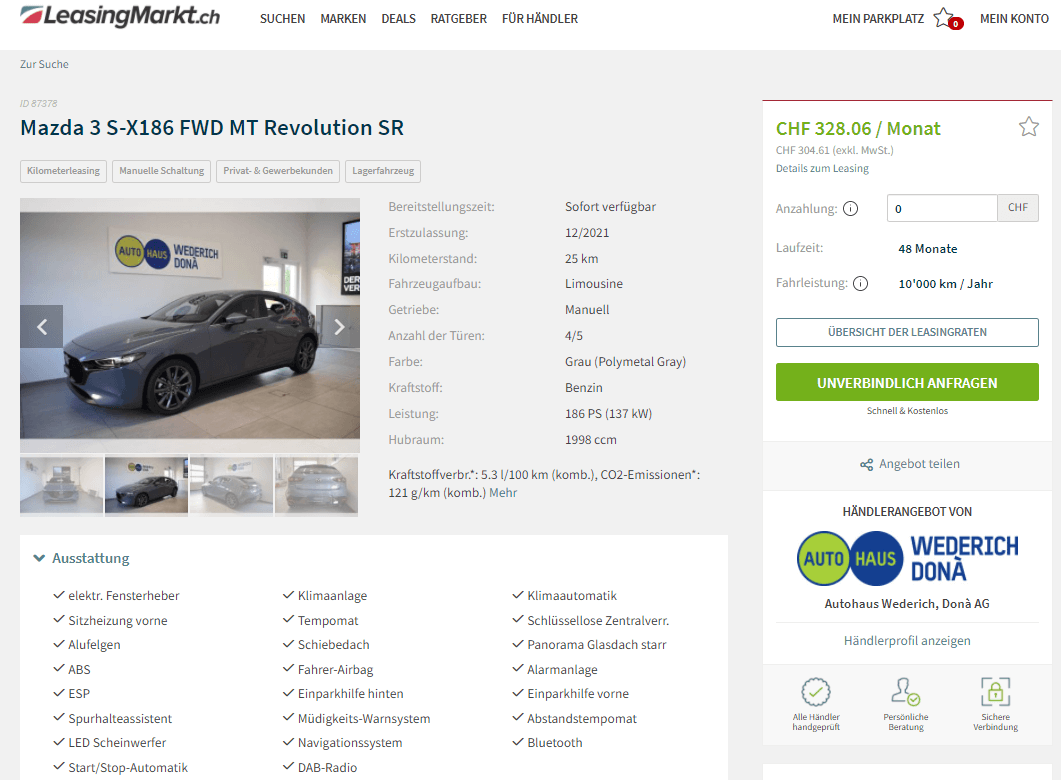The height and width of the screenshot is (780, 1061).
Task: Save offer with favorite star icon
Action: coord(1029,127)
